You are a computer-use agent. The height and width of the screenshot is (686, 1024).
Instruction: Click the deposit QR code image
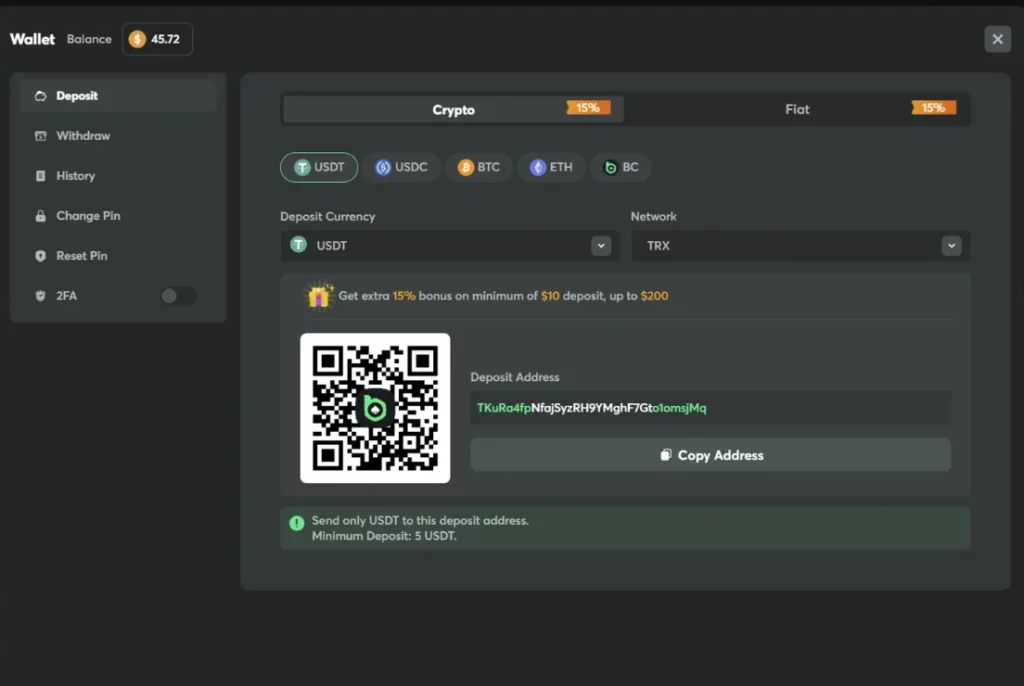click(x=375, y=408)
